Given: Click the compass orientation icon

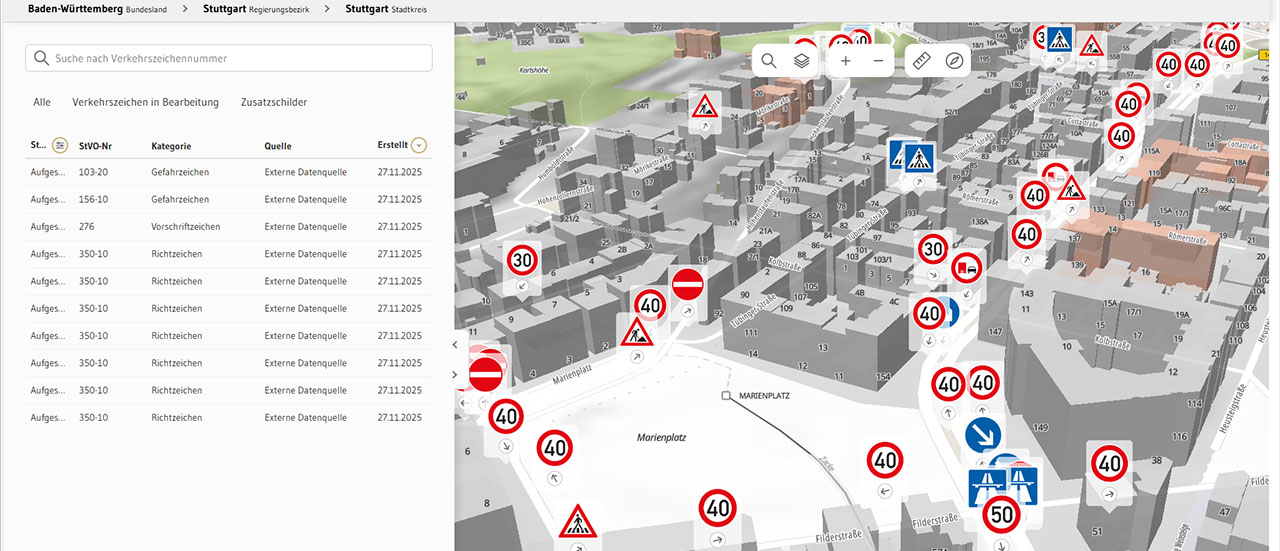Looking at the screenshot, I should tap(955, 60).
